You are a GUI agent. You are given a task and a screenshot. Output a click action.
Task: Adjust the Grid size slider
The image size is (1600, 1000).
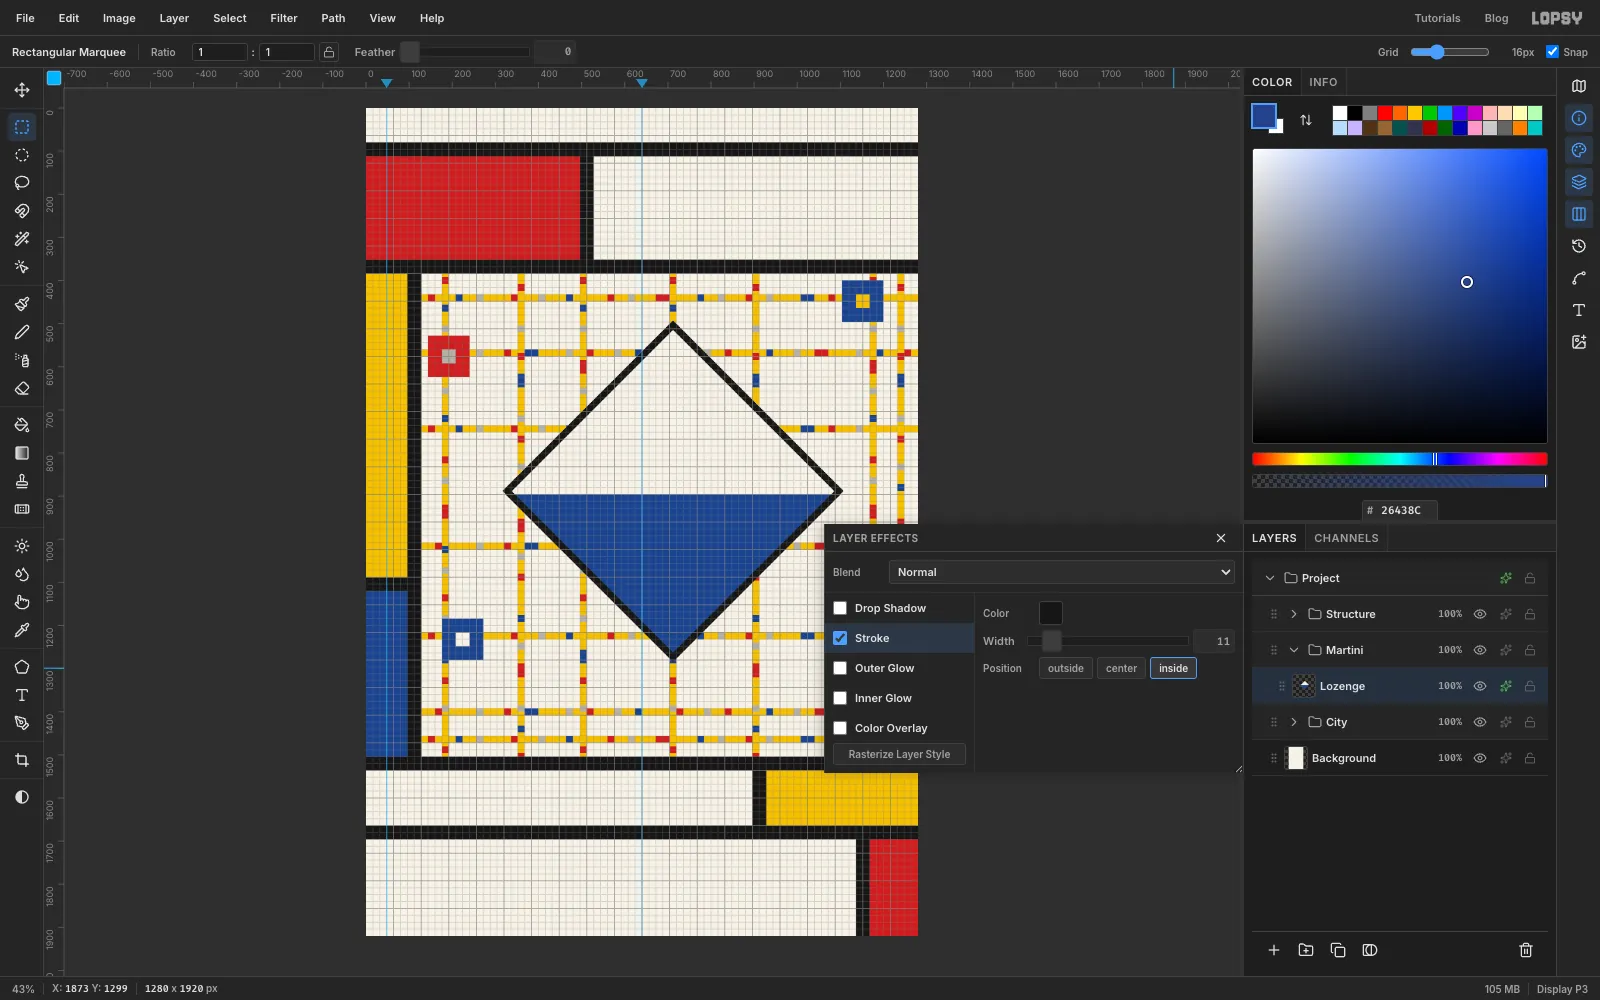click(x=1450, y=52)
